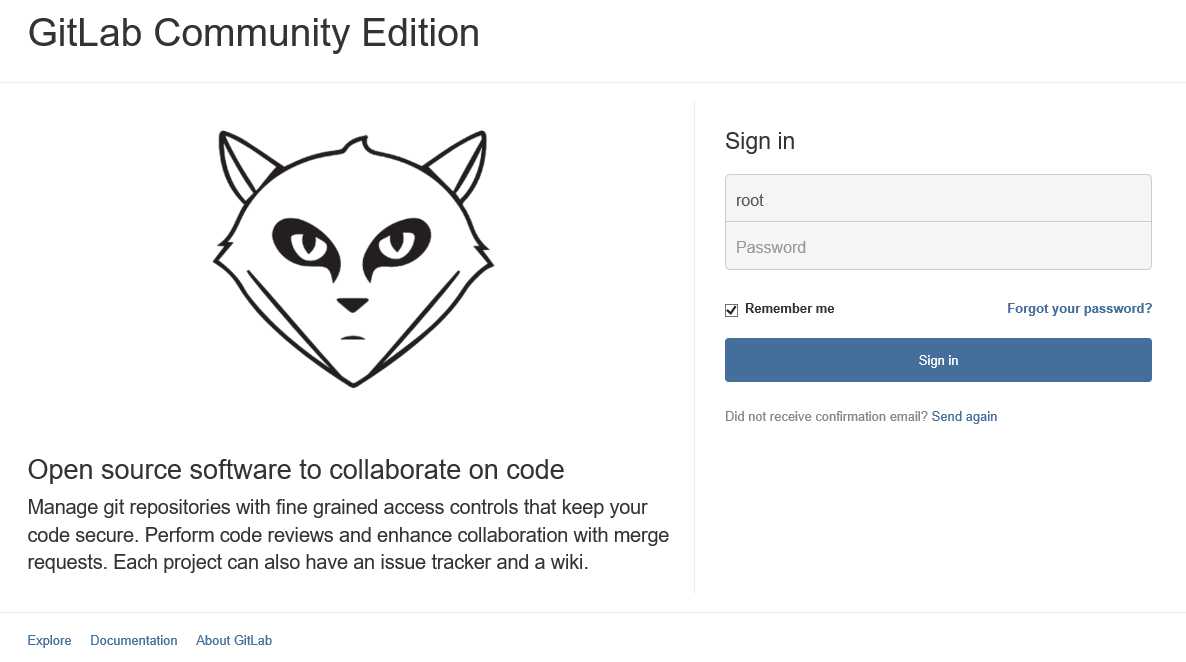Viewport: 1186px width, 662px height.
Task: Click the fox logo's right eye
Action: [396, 247]
